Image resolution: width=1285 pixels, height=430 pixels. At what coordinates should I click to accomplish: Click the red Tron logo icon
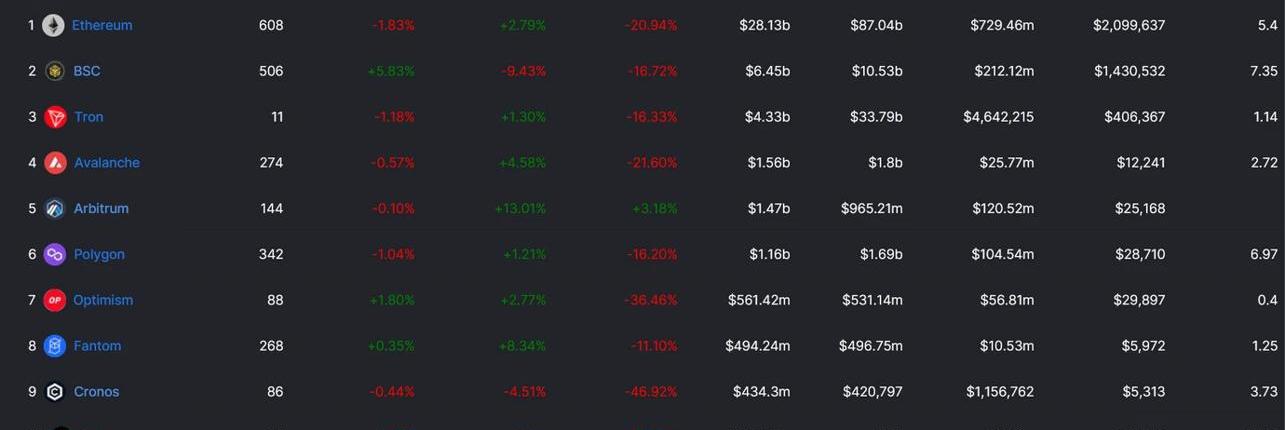coord(55,117)
